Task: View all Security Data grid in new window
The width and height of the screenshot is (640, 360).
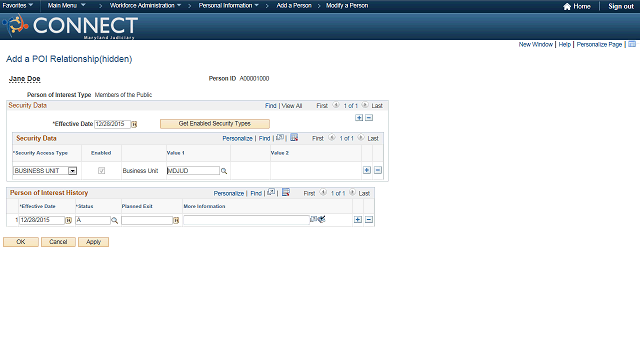Action: pos(280,138)
